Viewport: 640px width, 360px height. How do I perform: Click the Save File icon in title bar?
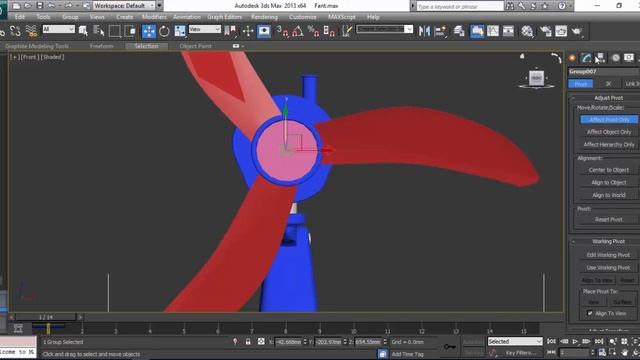point(40,6)
